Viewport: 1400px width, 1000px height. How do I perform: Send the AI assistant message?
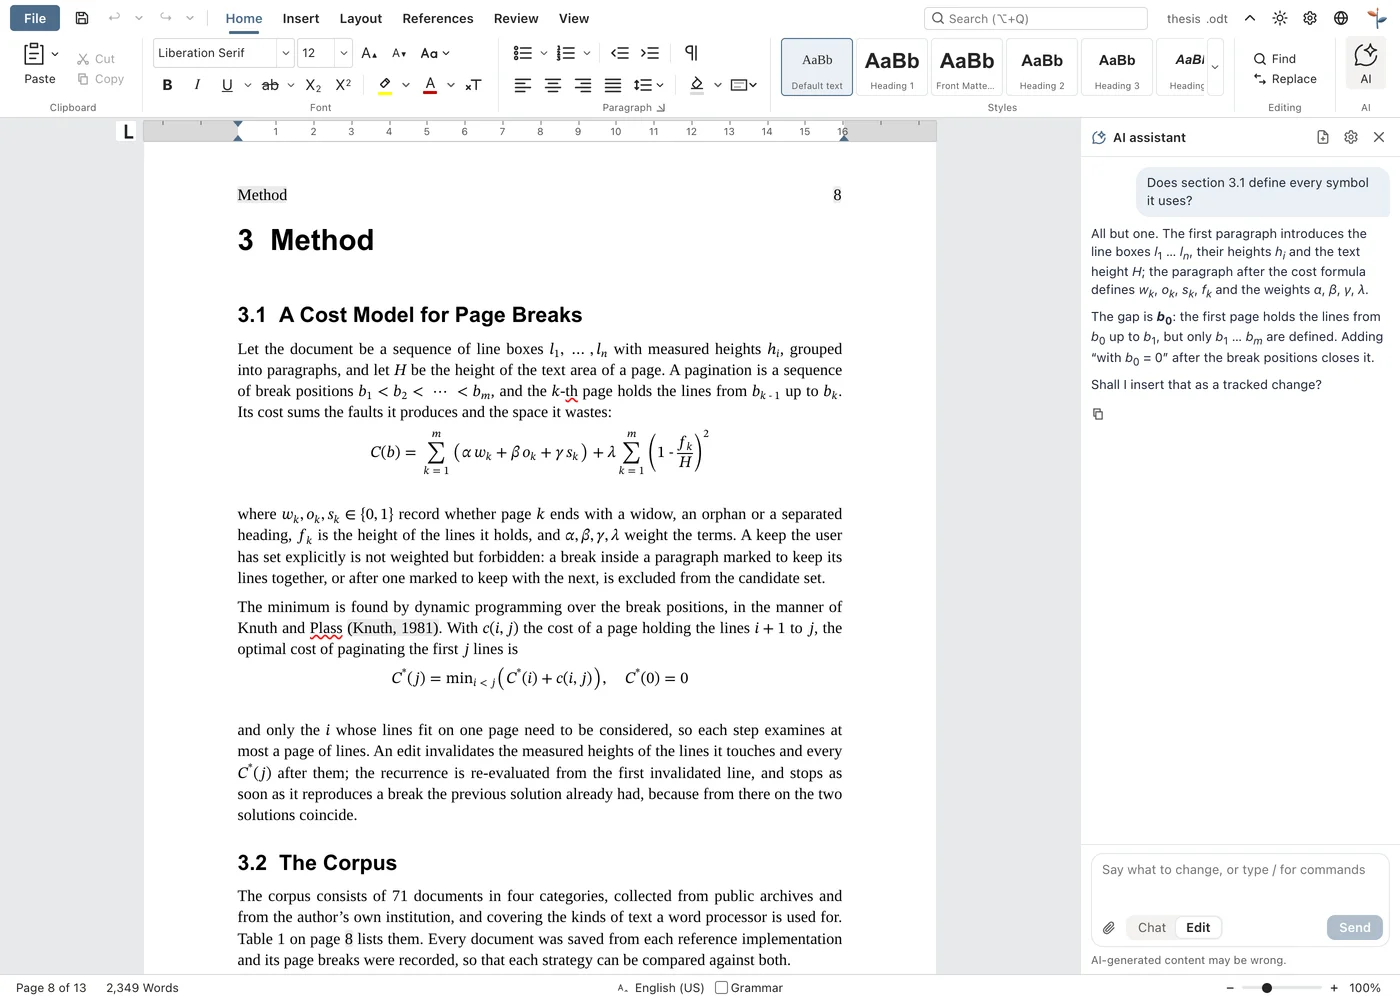pos(1355,928)
